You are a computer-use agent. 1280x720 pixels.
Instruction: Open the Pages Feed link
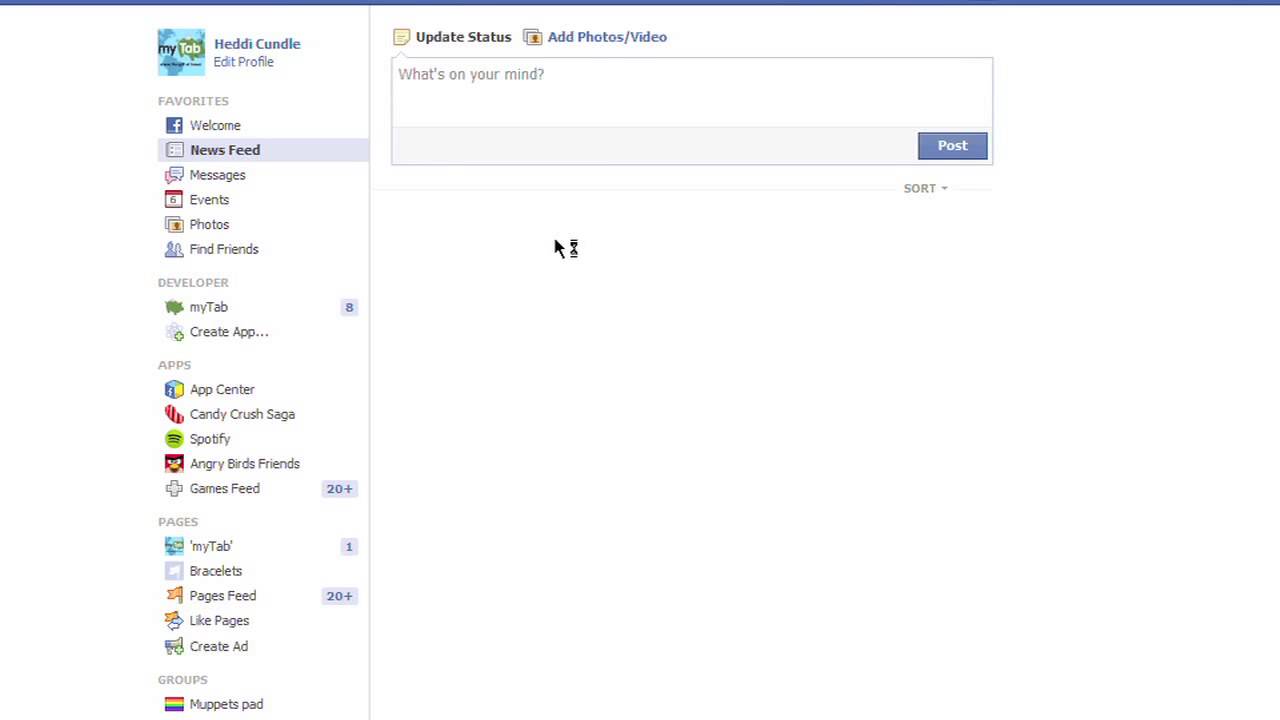point(223,596)
